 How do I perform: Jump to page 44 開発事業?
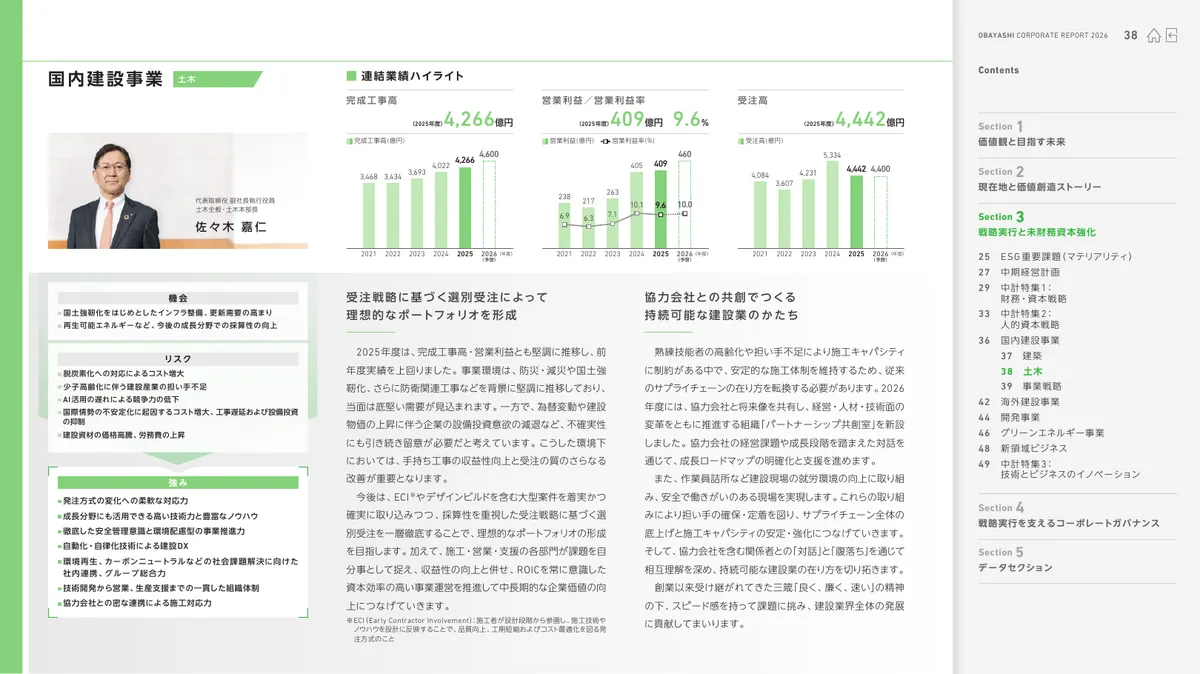pyautogui.click(x=1009, y=416)
